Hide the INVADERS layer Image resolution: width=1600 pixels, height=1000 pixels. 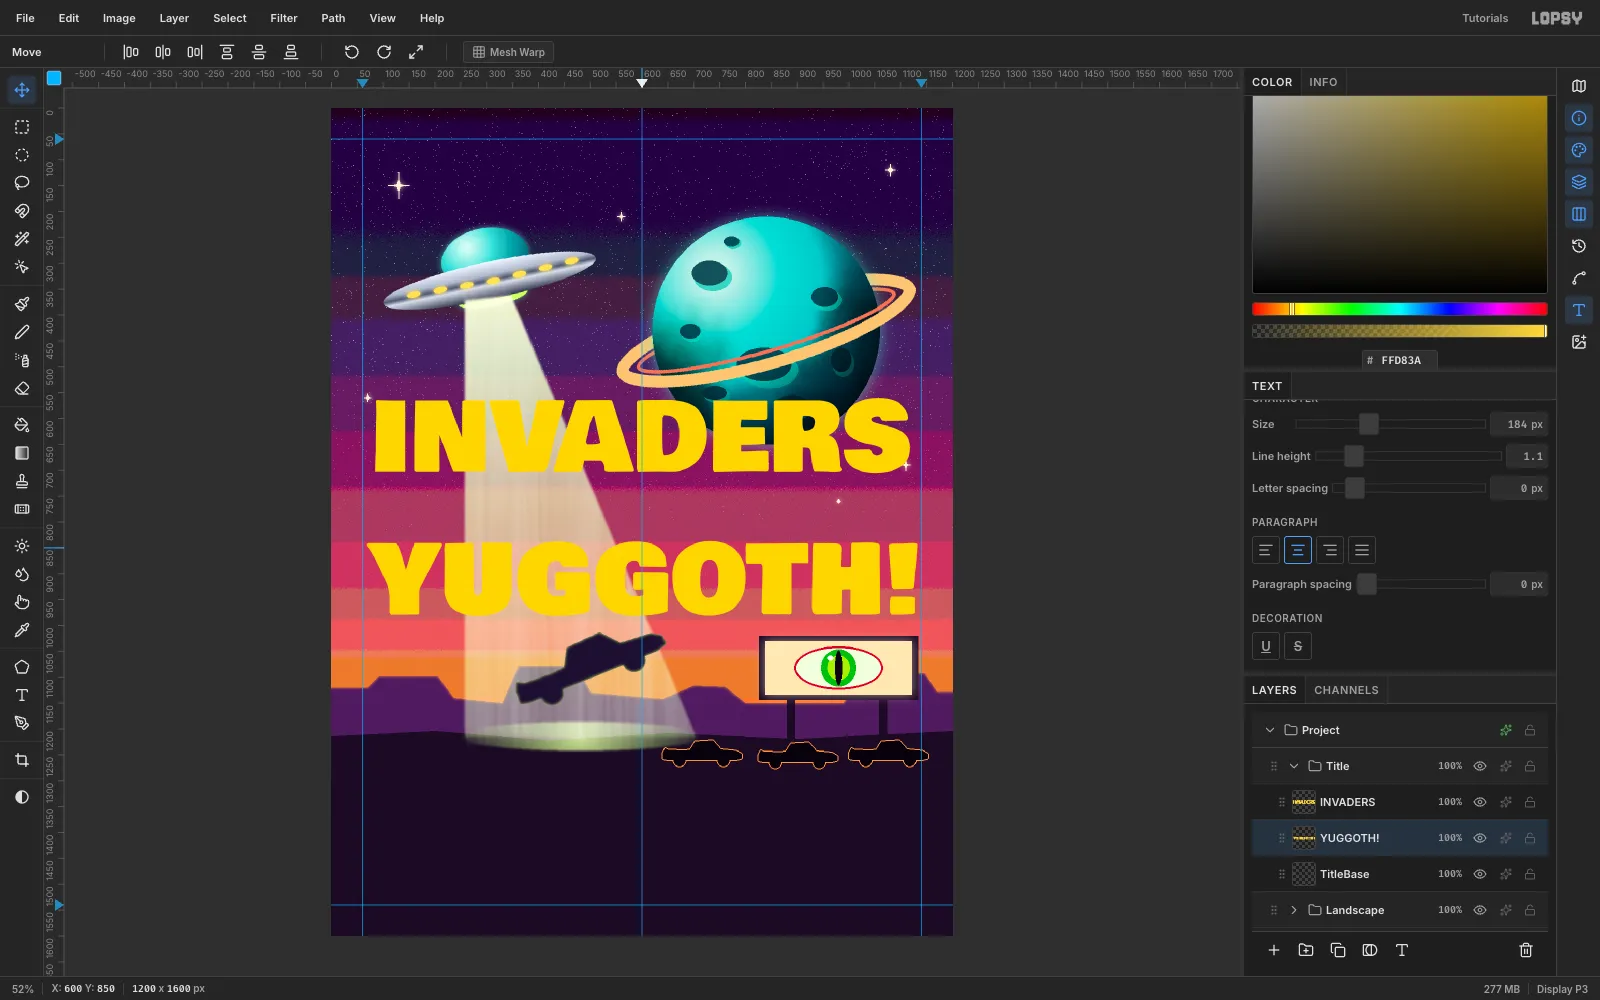click(x=1480, y=802)
